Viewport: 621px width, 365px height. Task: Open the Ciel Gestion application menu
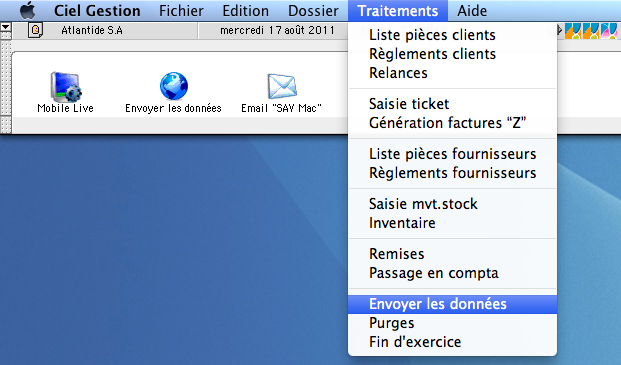tap(97, 11)
